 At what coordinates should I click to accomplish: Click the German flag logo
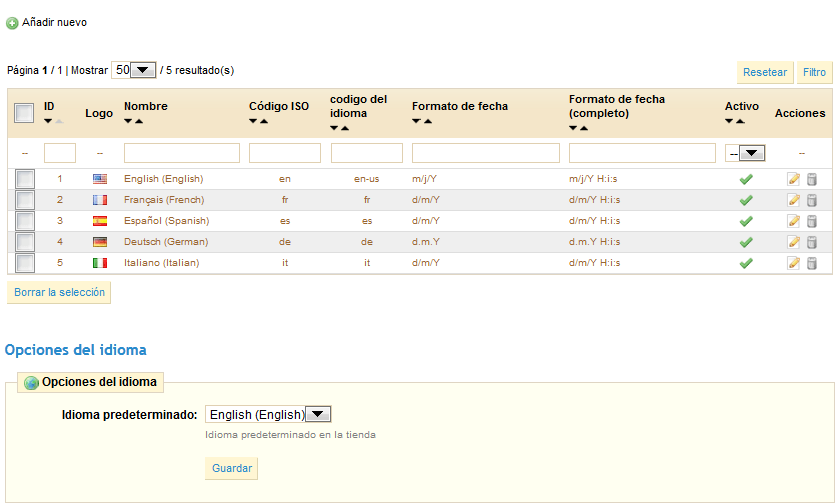point(100,242)
